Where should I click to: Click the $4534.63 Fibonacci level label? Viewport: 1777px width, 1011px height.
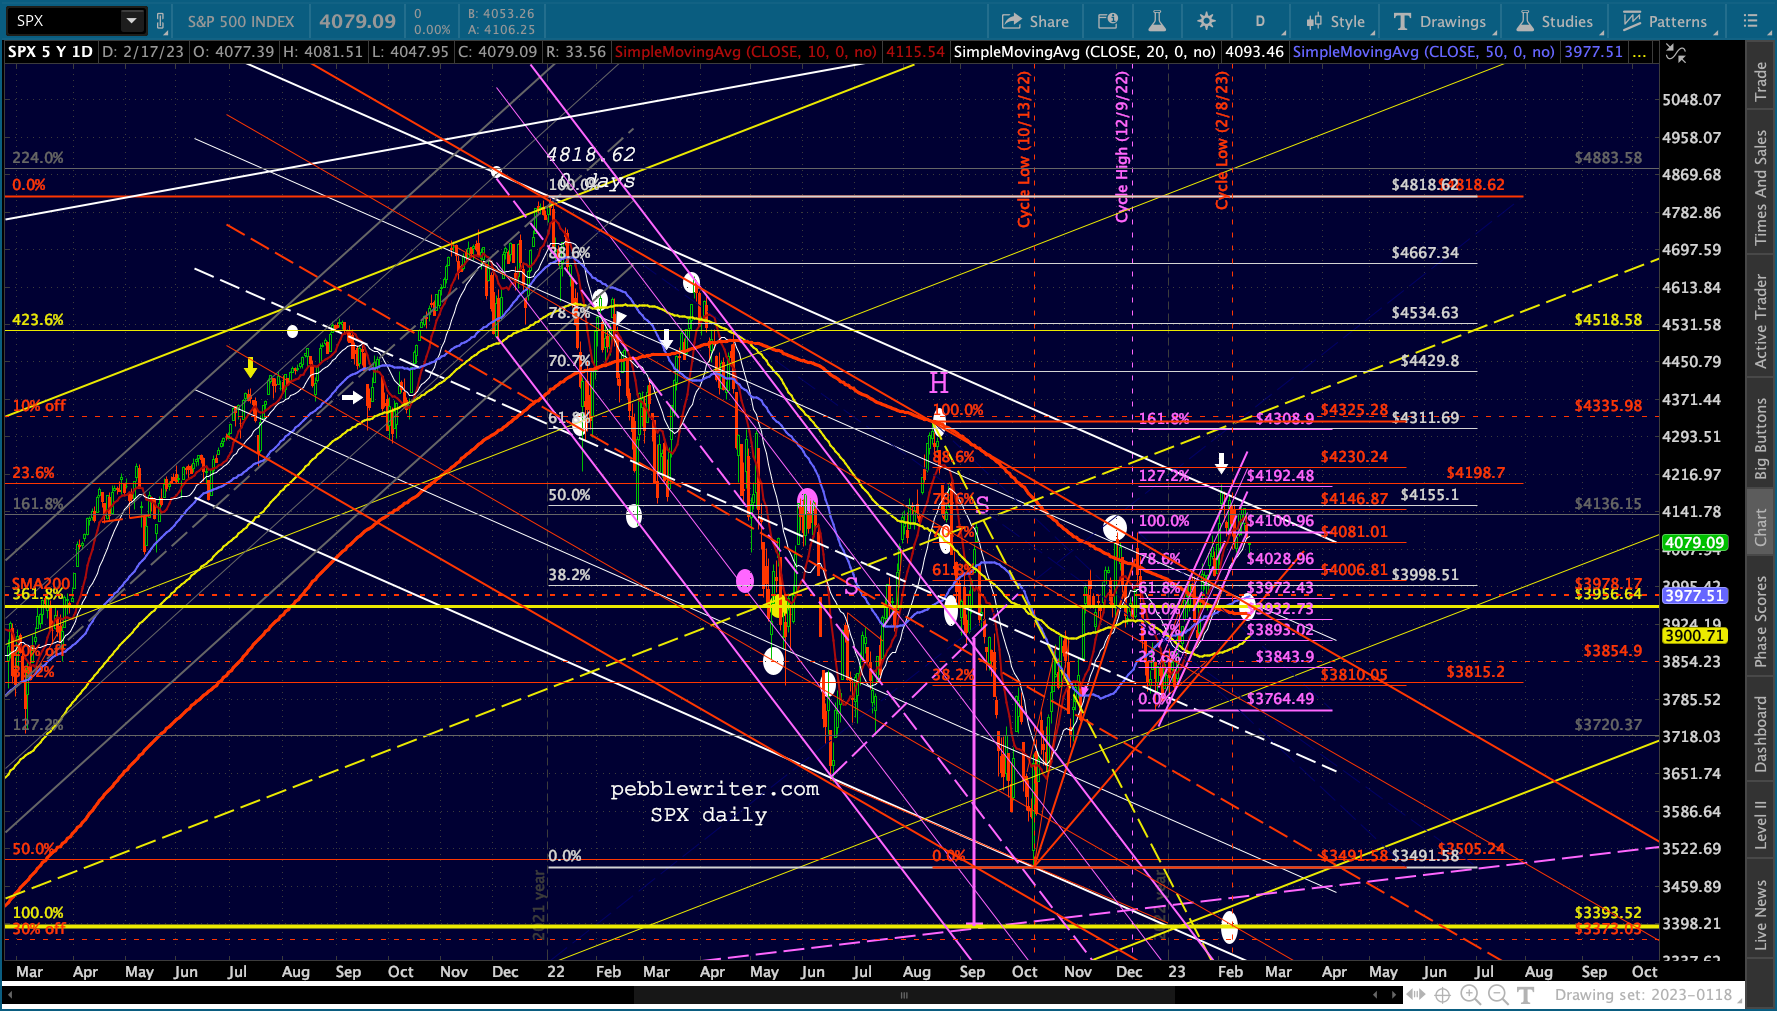1425,313
